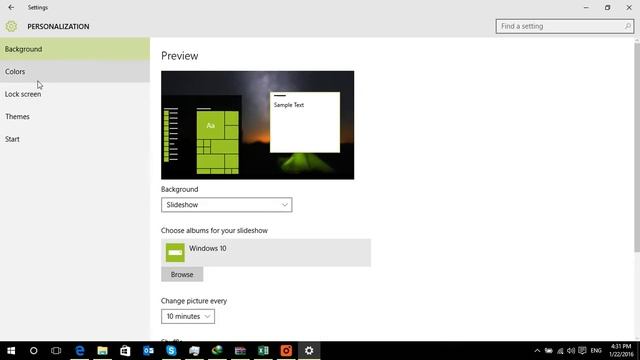Go back with the Settings back arrow
This screenshot has width=640, height=360.
[x=11, y=7]
